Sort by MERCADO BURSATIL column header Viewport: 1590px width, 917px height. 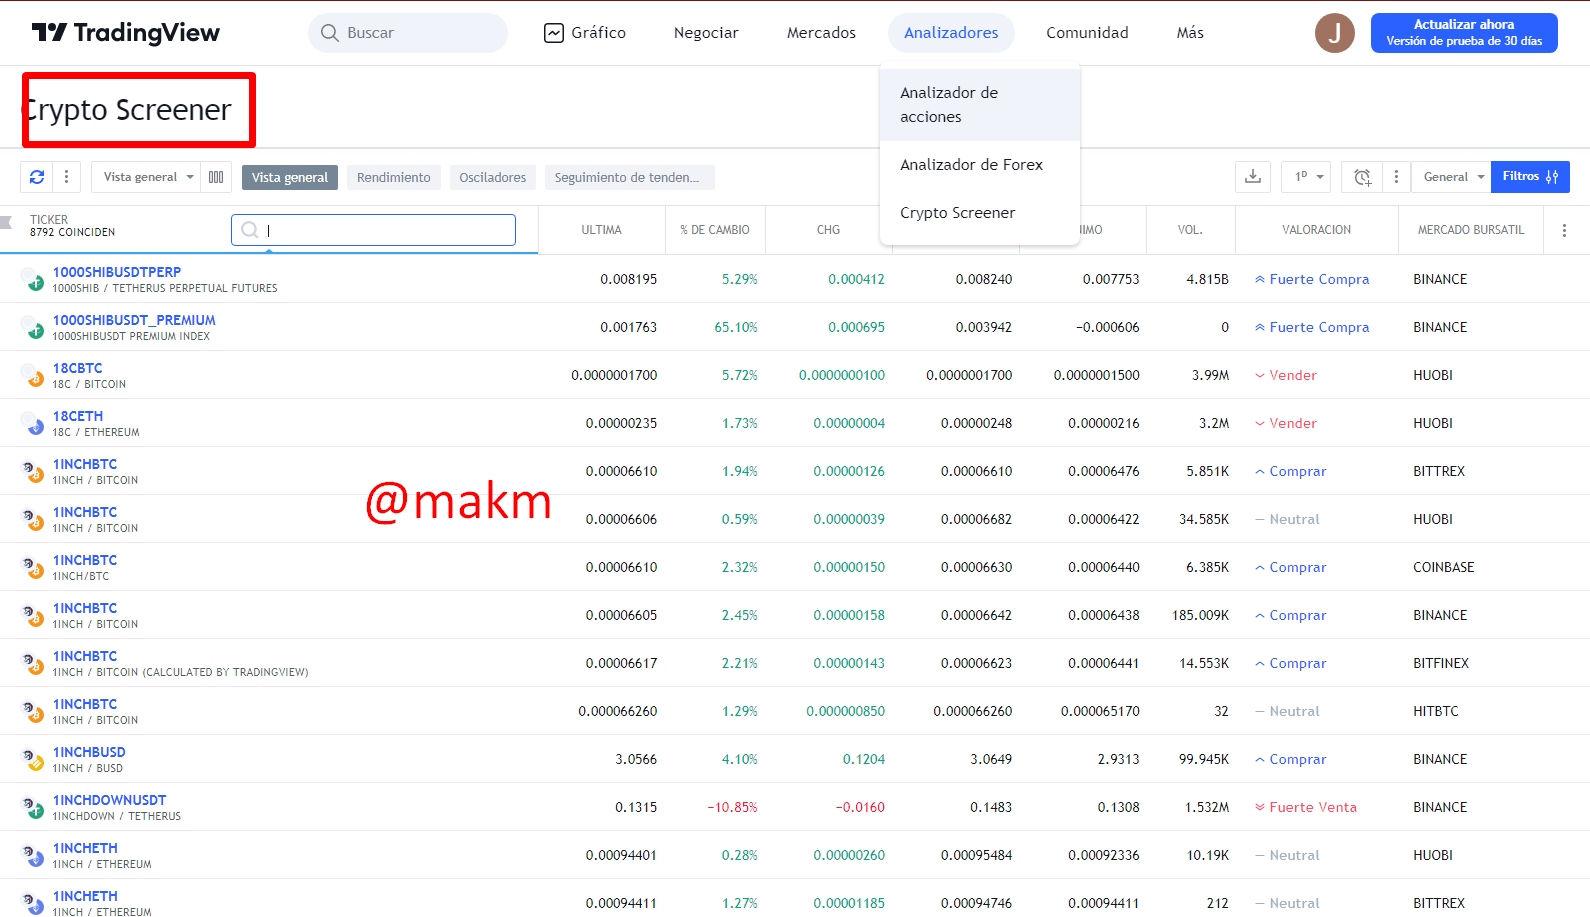[1471, 230]
